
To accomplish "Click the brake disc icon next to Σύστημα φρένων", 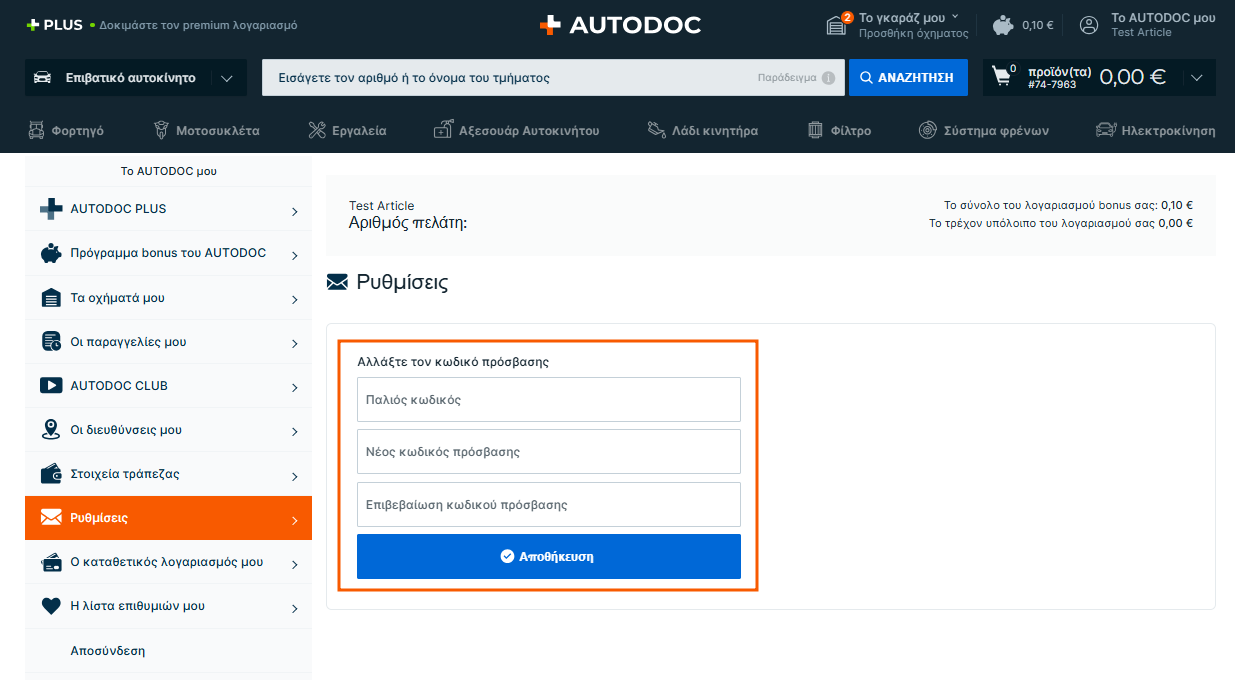I will (x=928, y=130).
